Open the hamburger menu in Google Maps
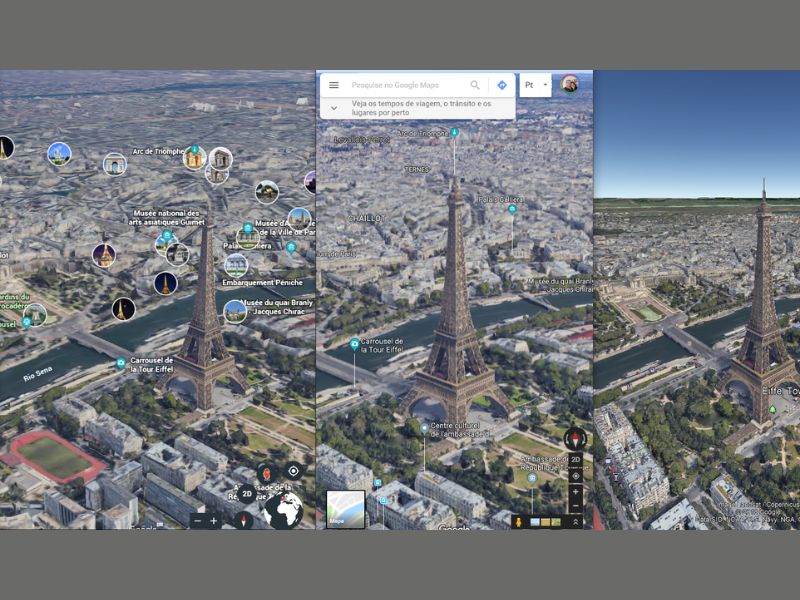Screen dimensions: 800x600 coord(334,85)
